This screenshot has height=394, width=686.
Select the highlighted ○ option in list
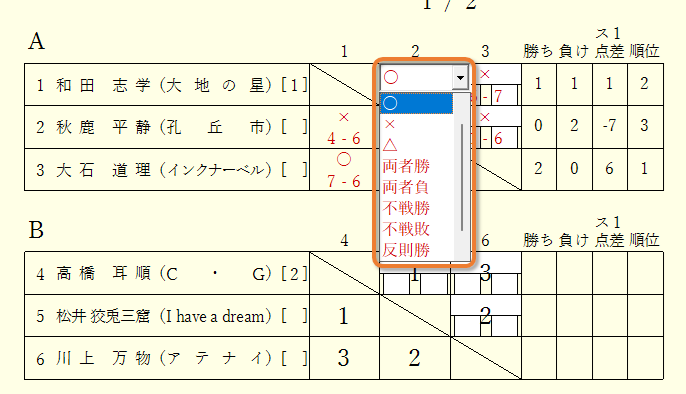click(x=416, y=103)
